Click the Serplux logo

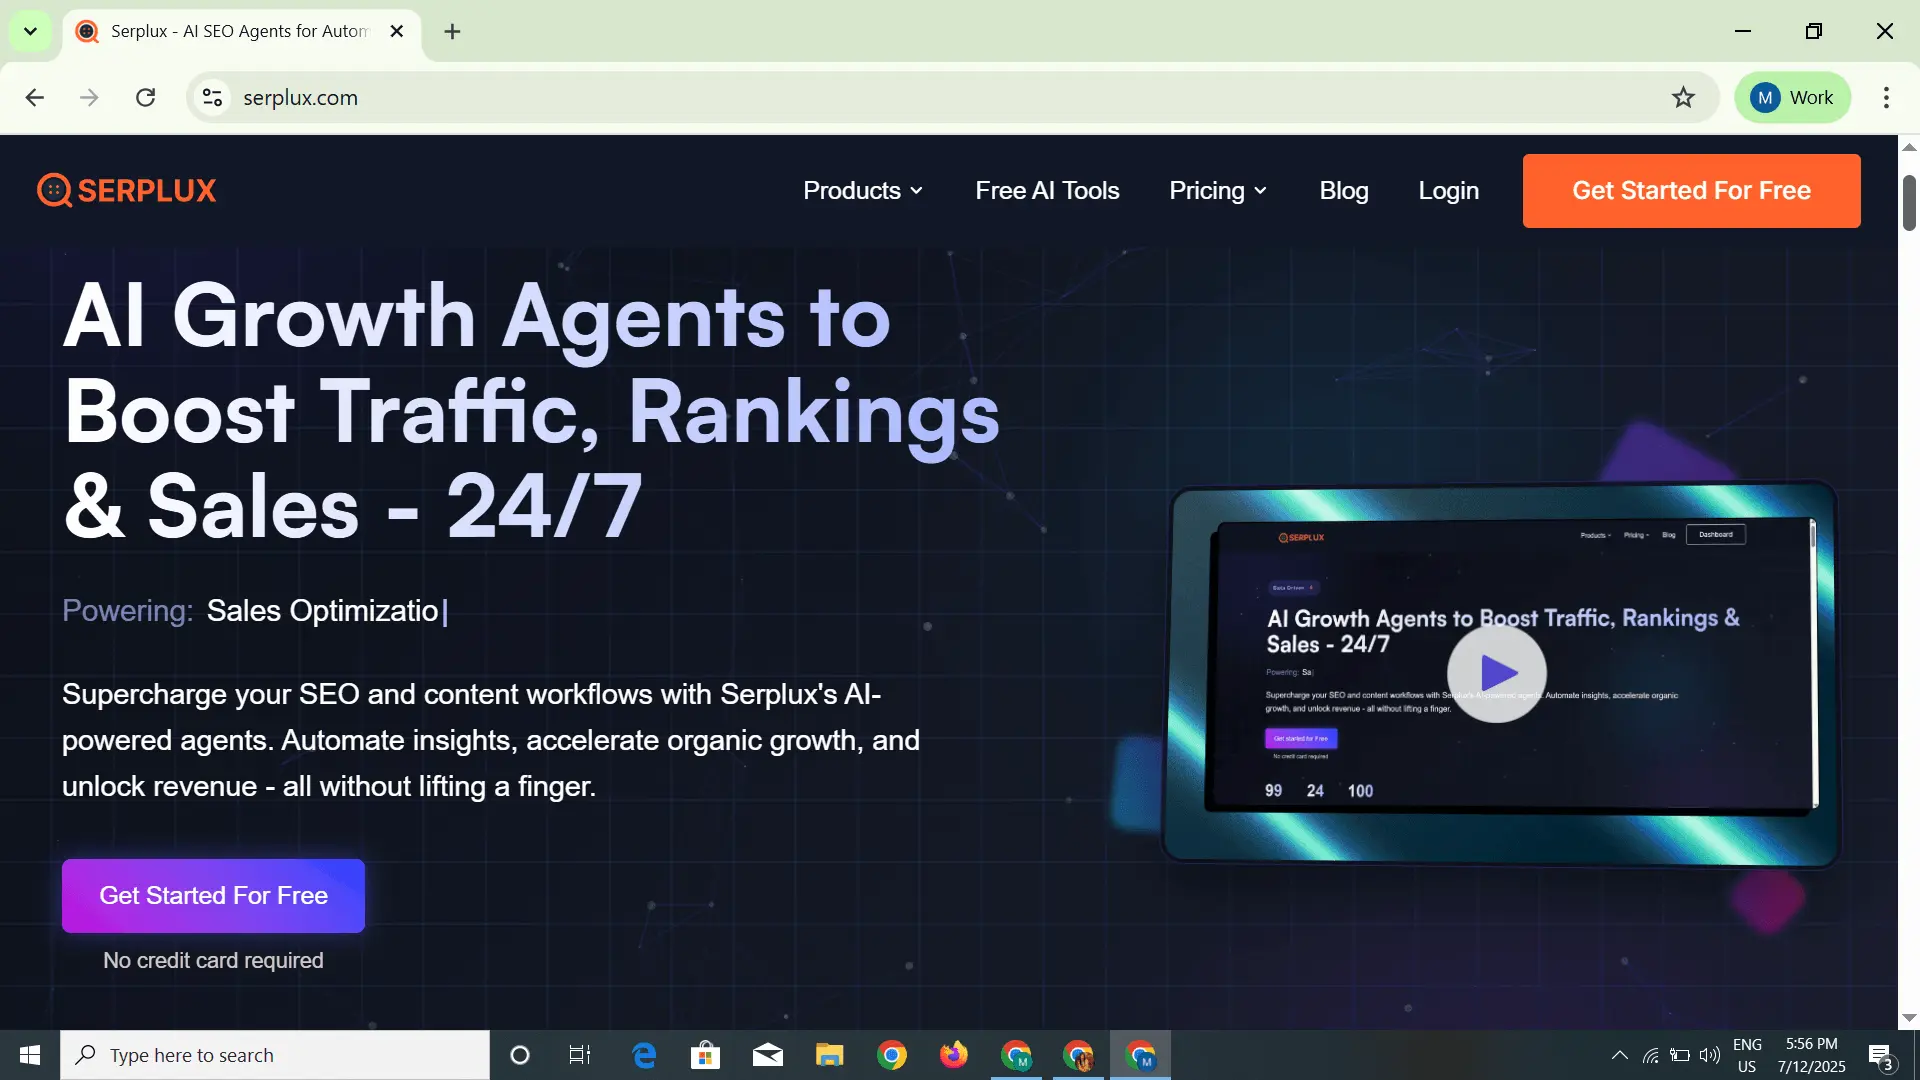coord(127,190)
